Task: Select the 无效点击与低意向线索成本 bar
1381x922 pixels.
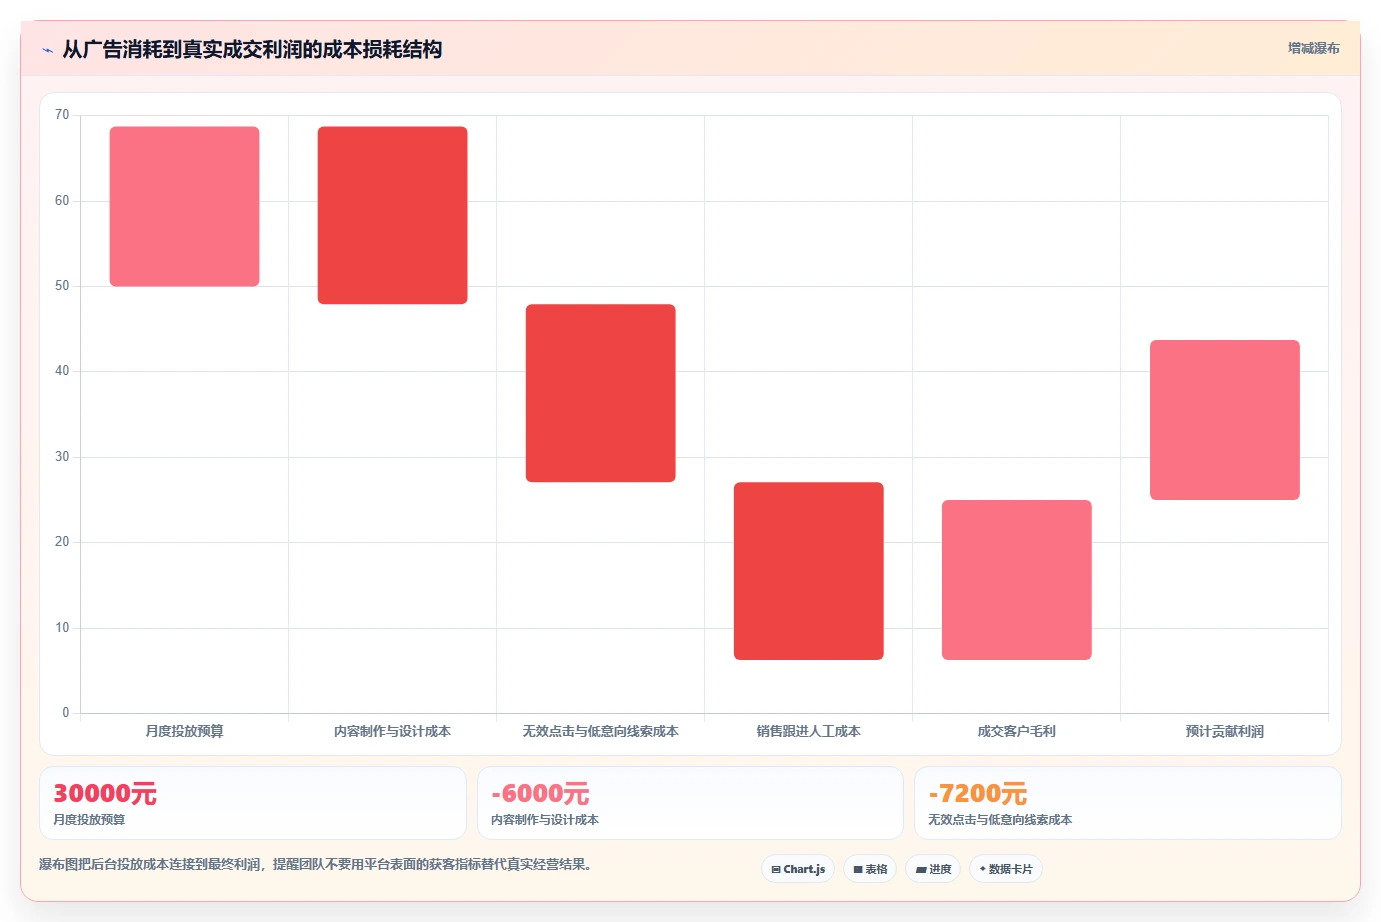Action: point(601,393)
